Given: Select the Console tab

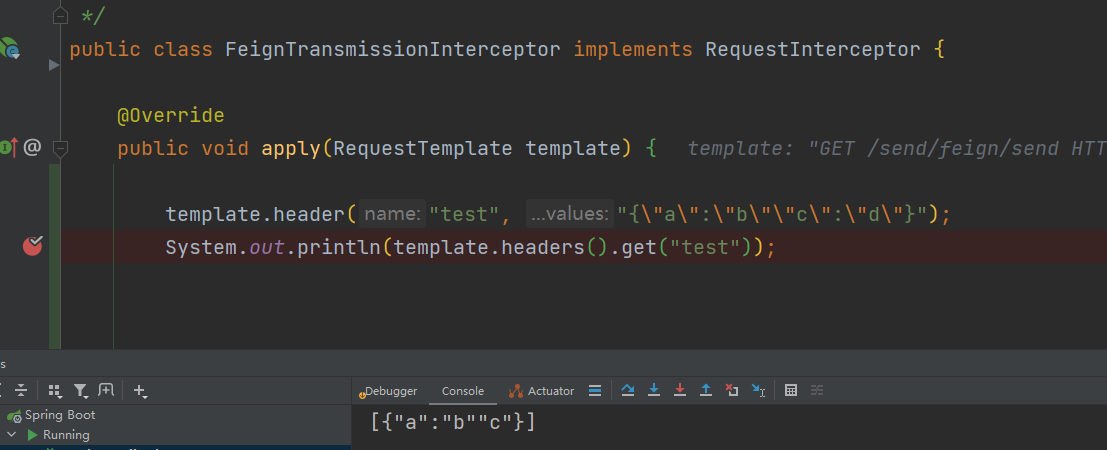Looking at the screenshot, I should (463, 391).
